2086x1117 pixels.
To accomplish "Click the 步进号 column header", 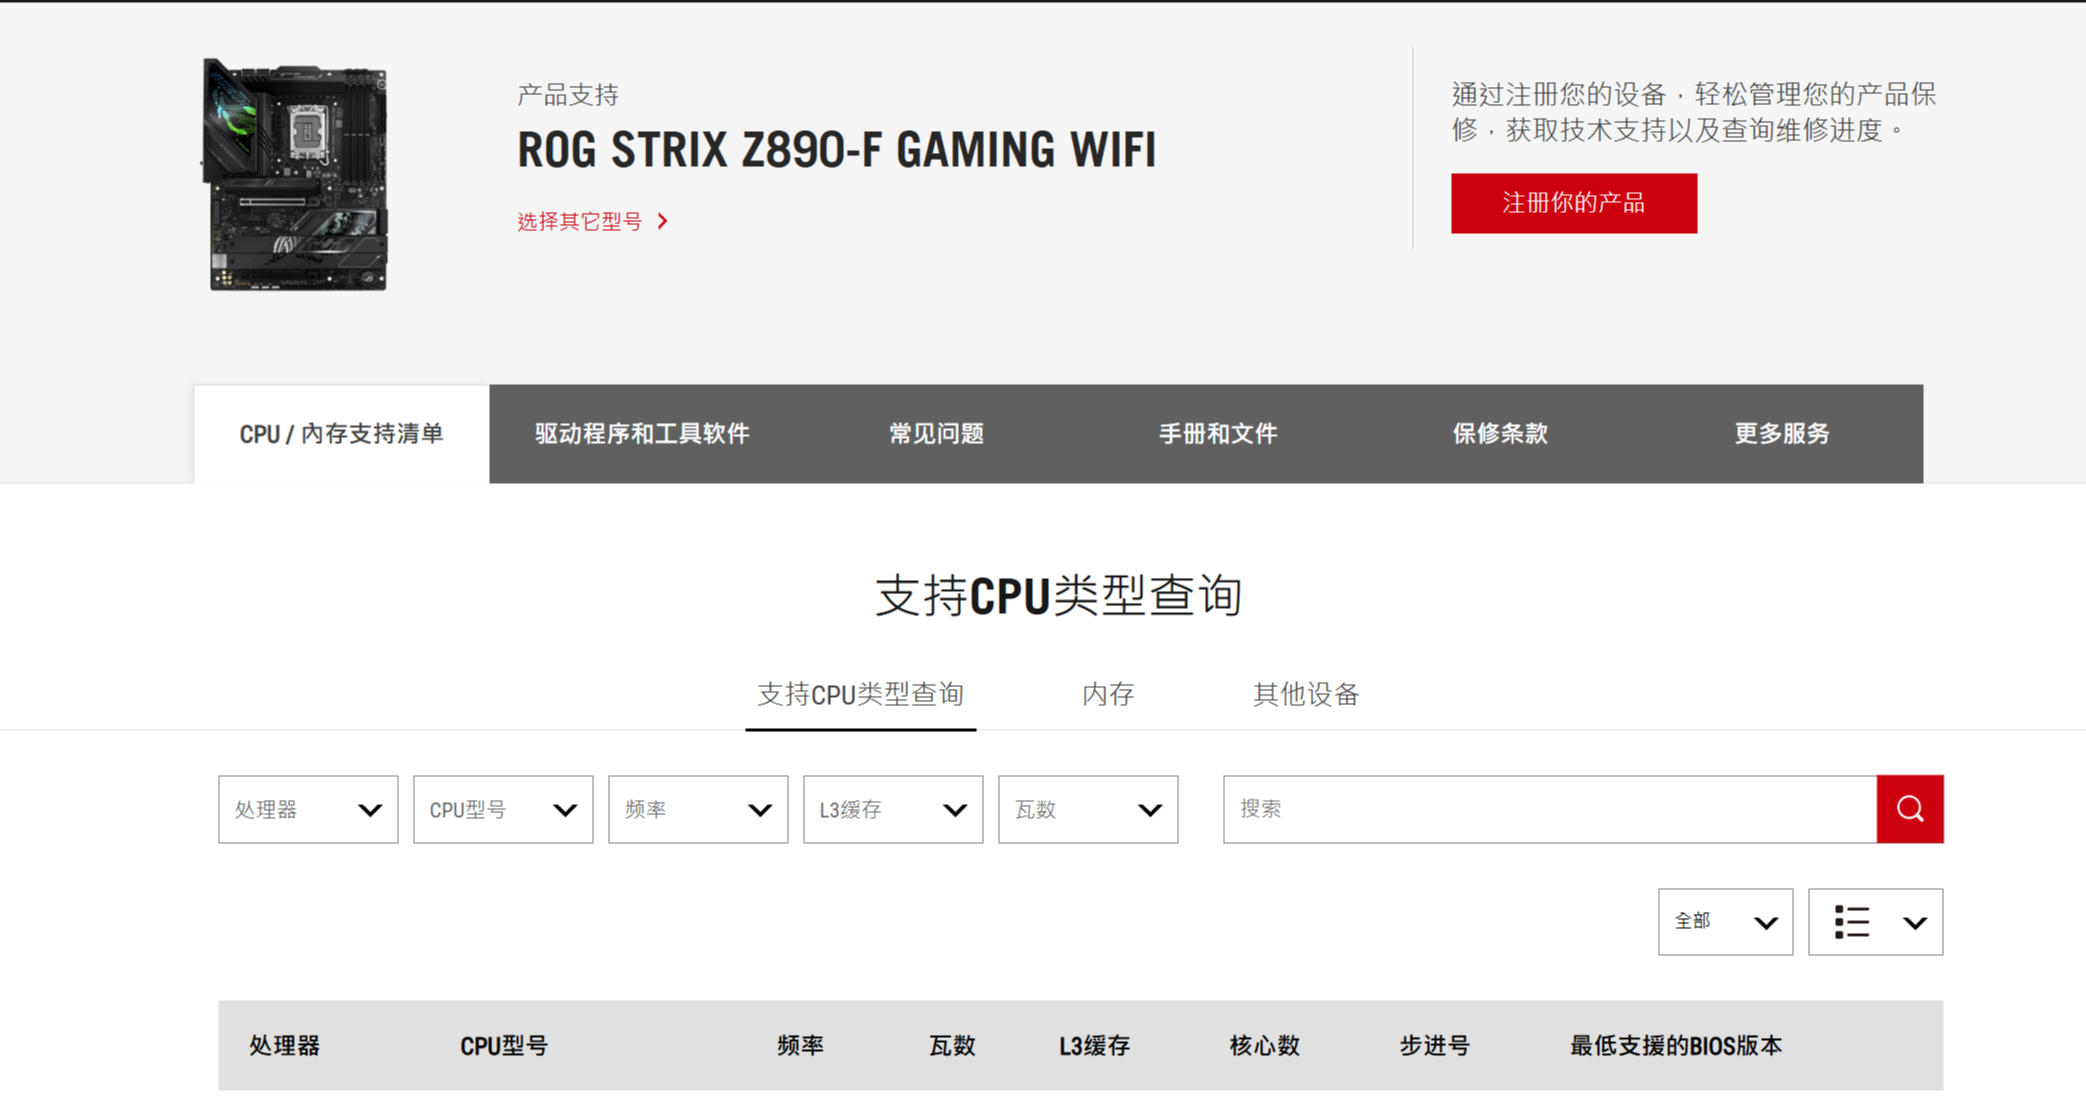I will click(x=1435, y=1046).
